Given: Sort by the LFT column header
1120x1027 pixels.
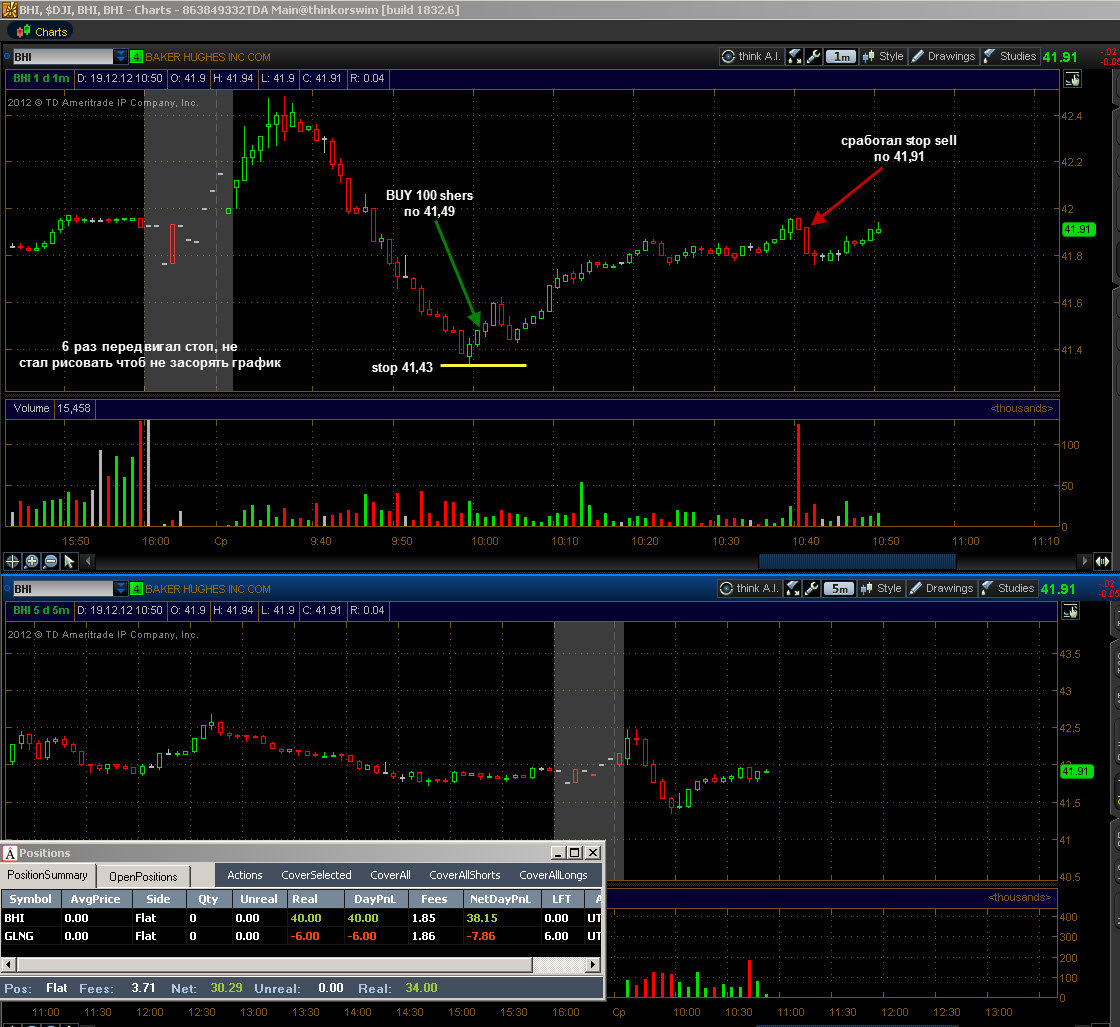Looking at the screenshot, I should pos(561,898).
